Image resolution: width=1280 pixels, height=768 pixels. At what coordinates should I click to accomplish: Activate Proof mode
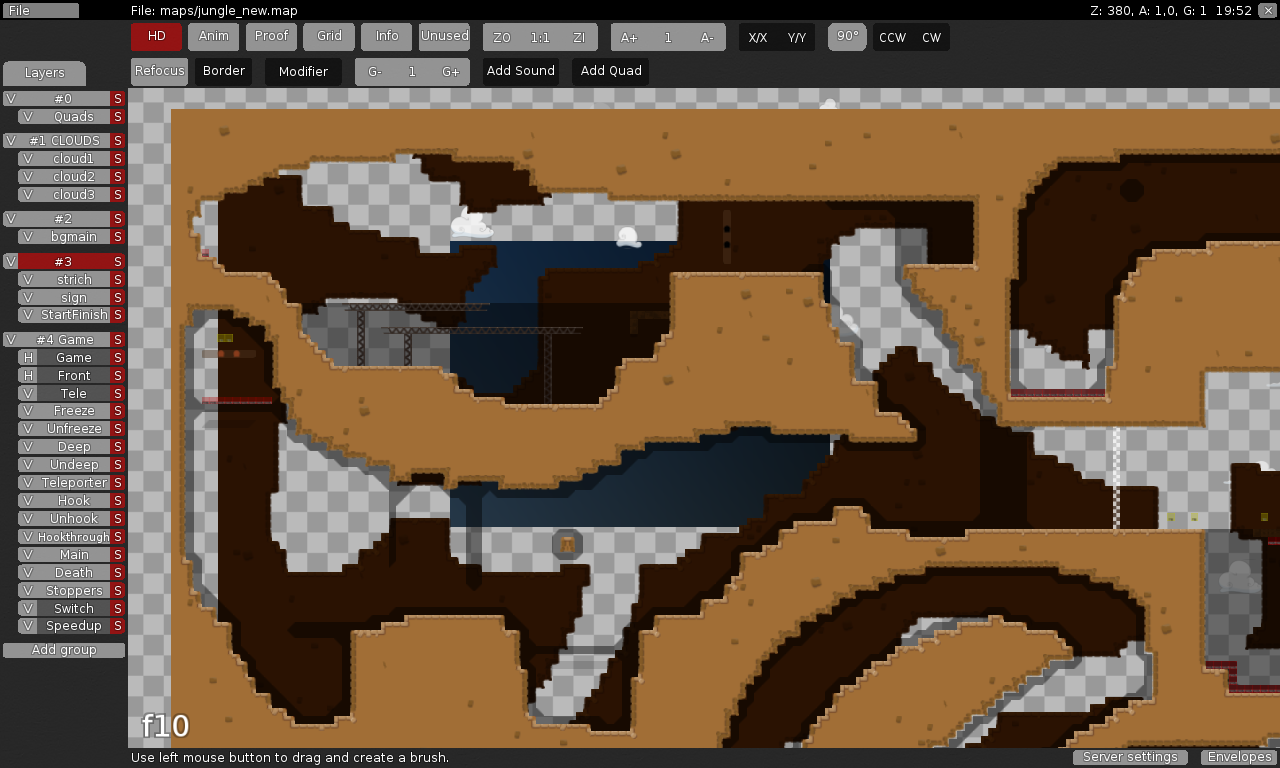pyautogui.click(x=270, y=36)
